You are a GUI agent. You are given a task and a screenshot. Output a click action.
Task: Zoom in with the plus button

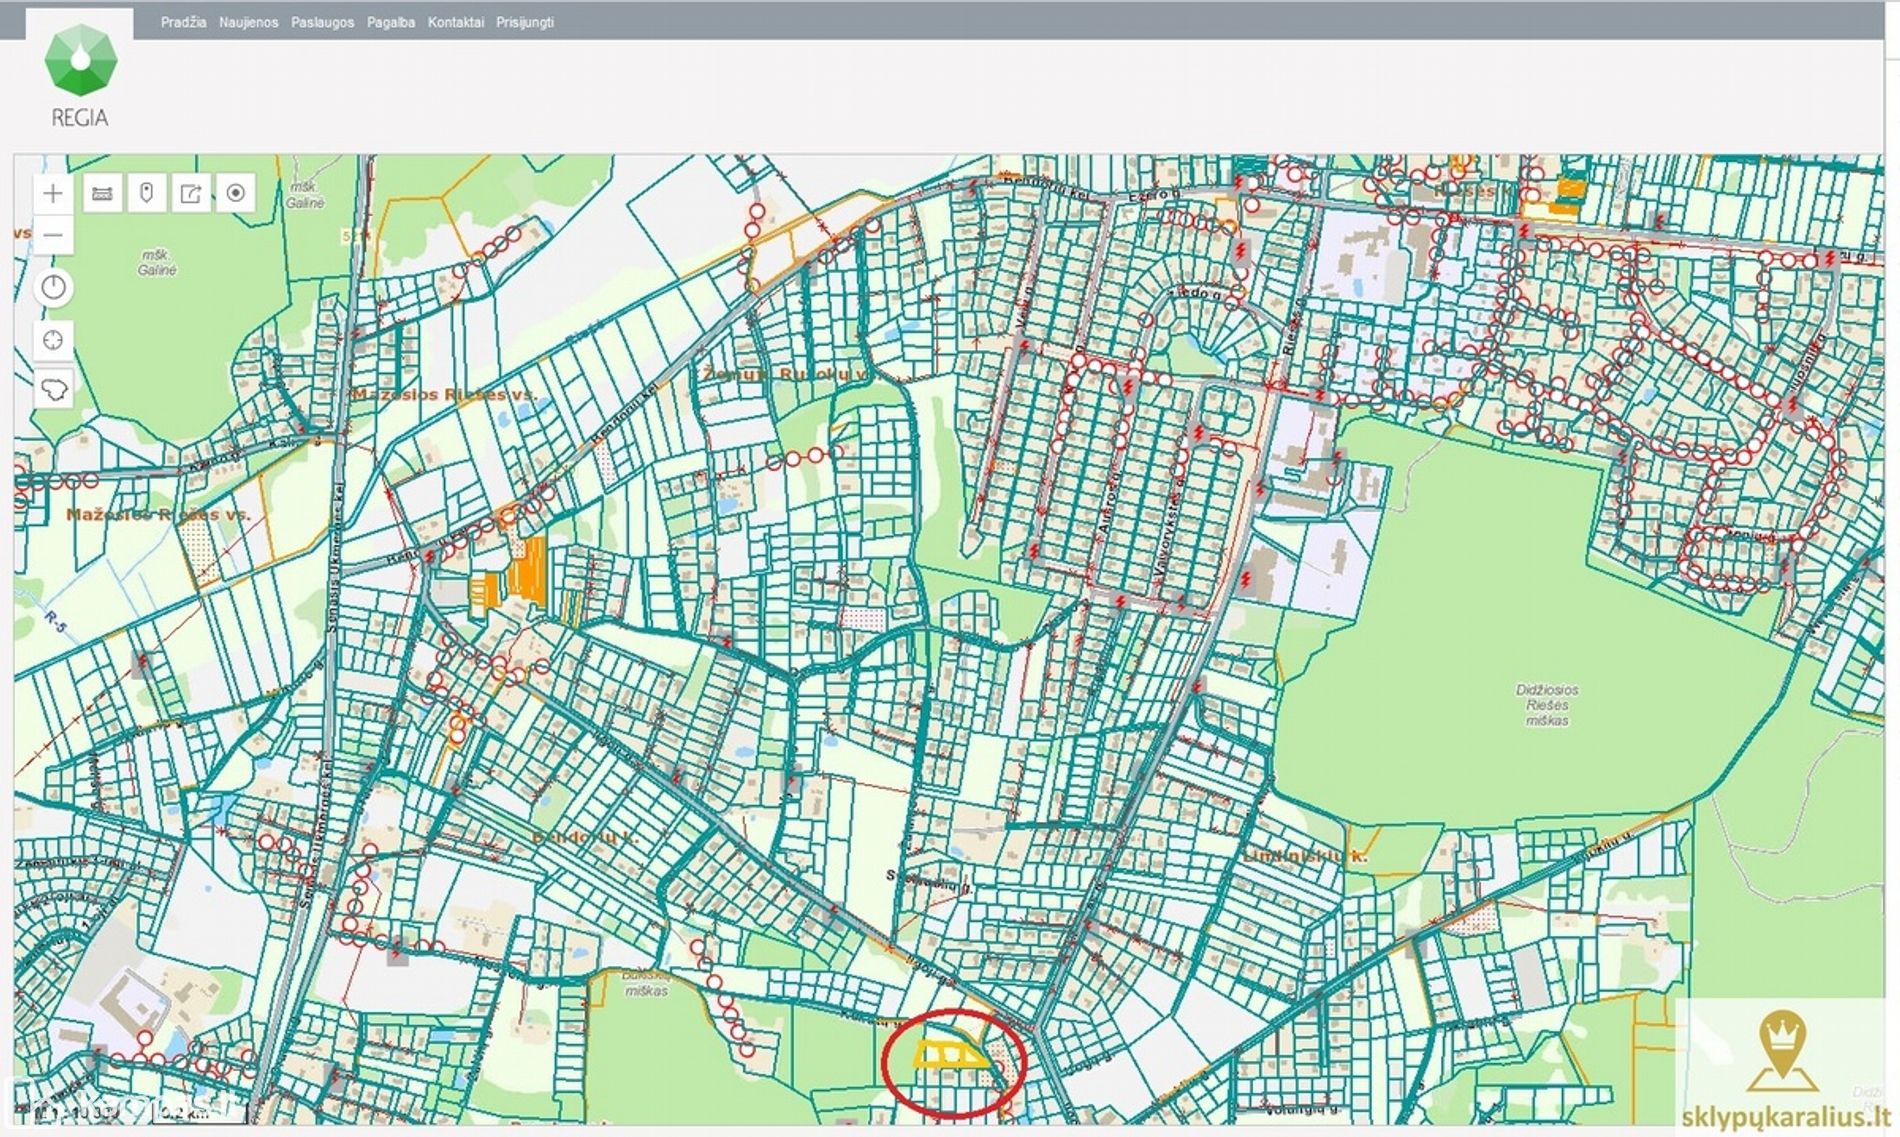[x=53, y=194]
